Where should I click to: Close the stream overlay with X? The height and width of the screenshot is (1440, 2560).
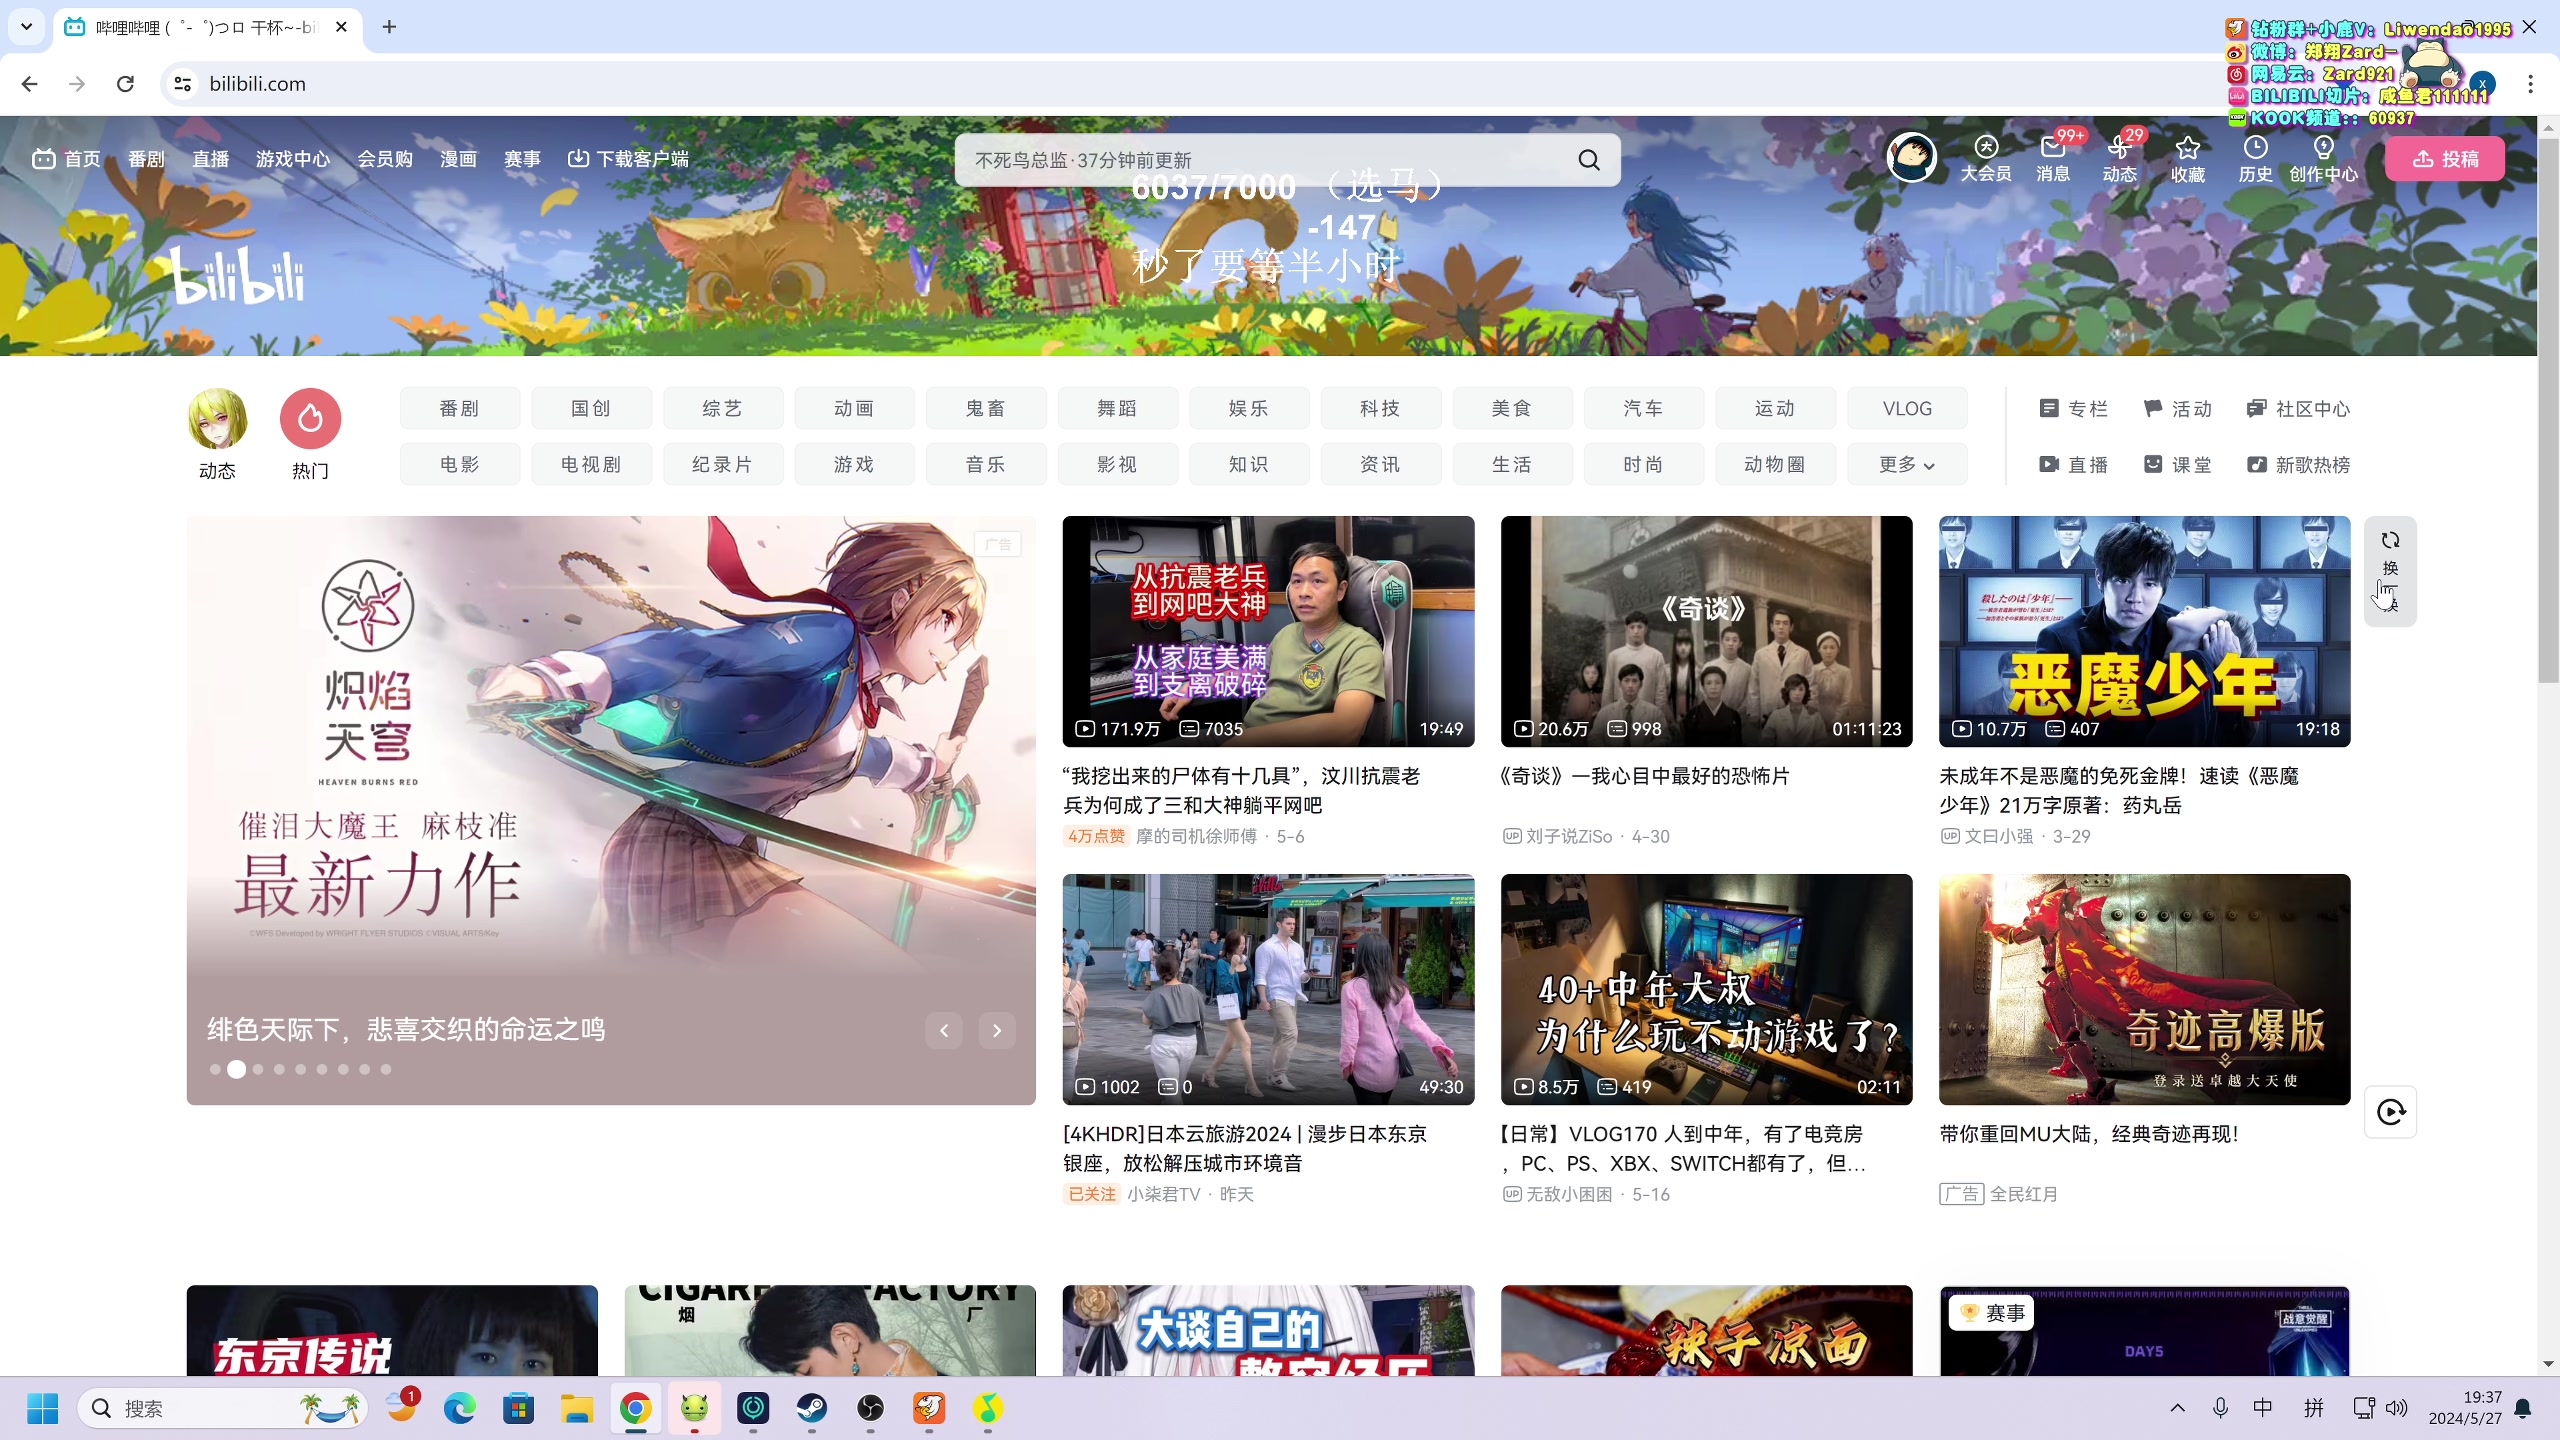point(2529,27)
